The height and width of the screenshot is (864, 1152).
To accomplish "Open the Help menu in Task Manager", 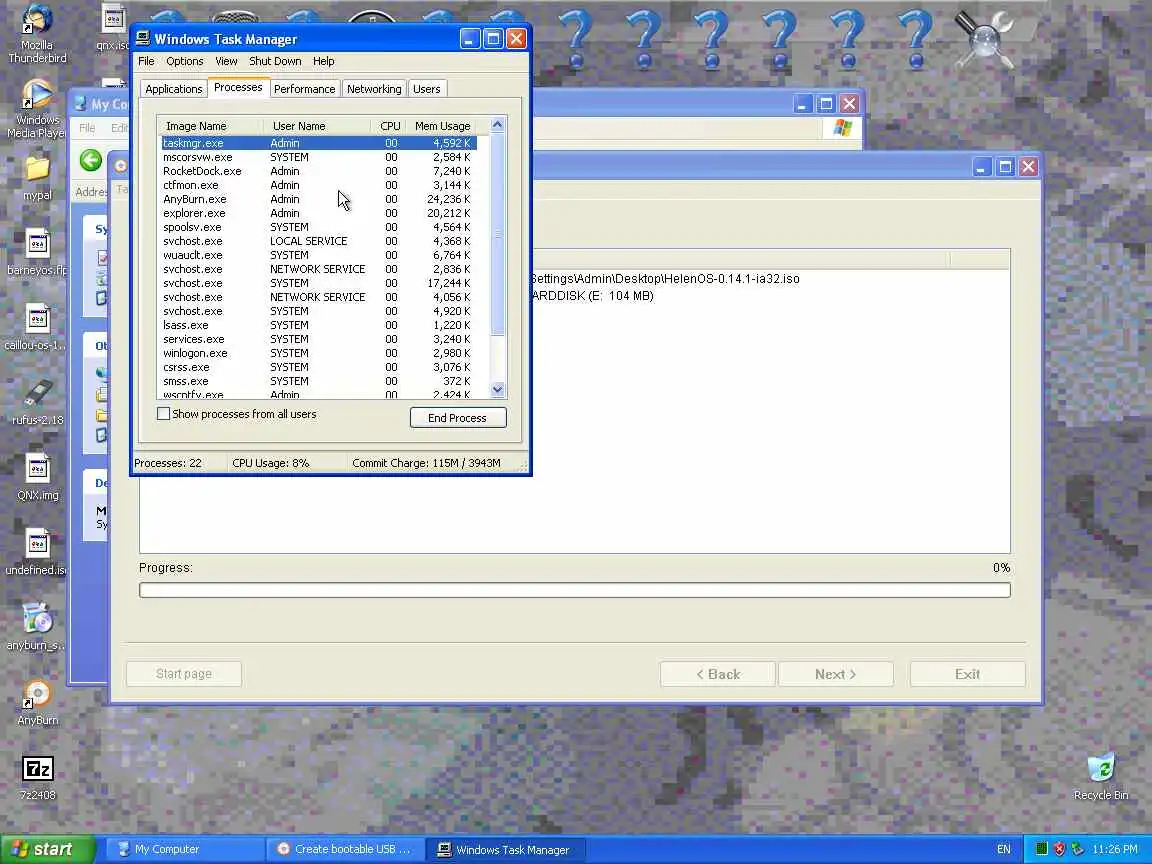I will coord(323,61).
